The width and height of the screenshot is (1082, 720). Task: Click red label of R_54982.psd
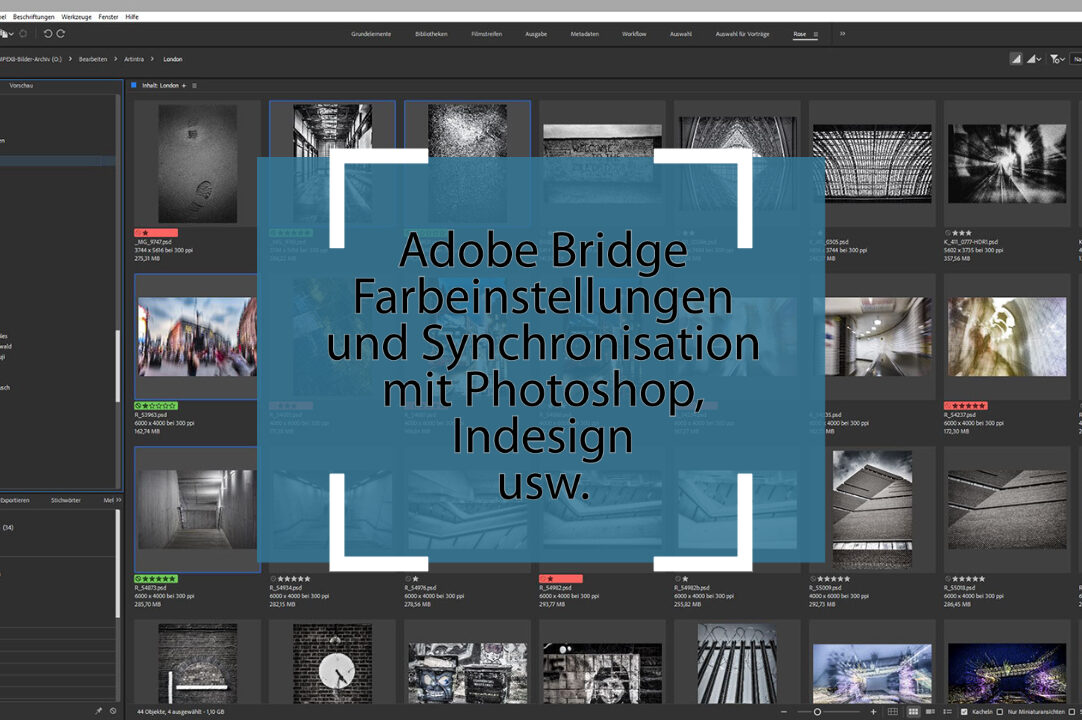coord(561,579)
